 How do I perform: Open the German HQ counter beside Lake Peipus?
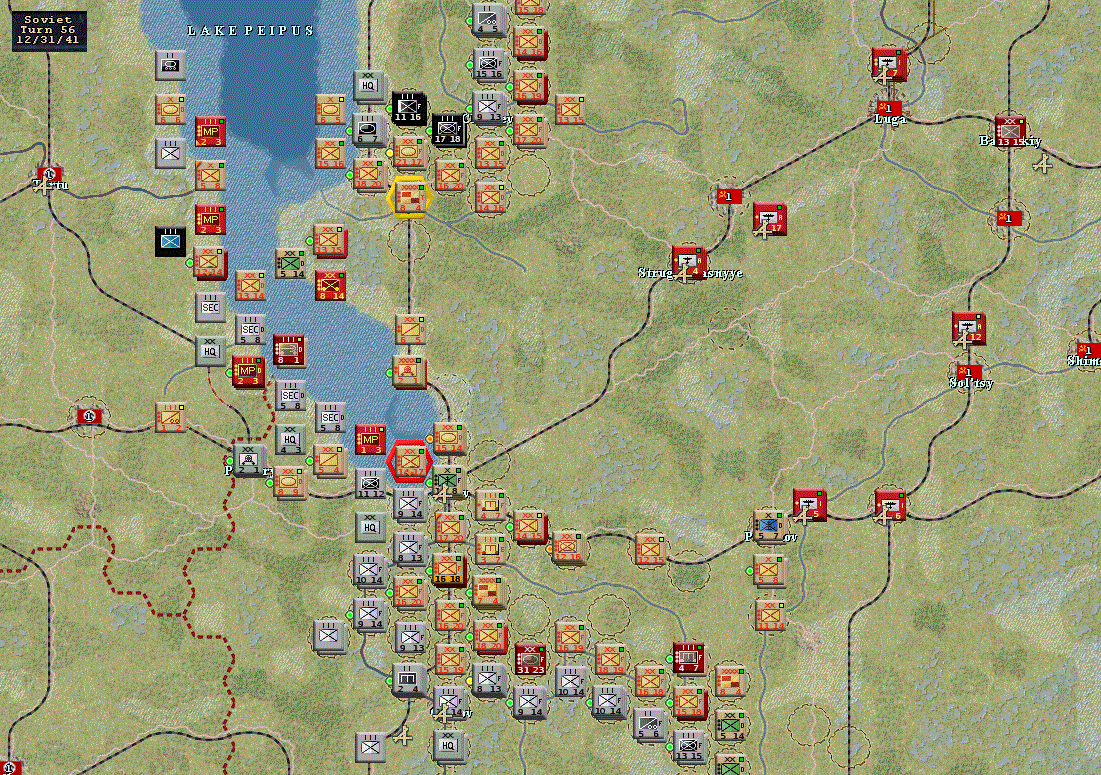point(368,86)
